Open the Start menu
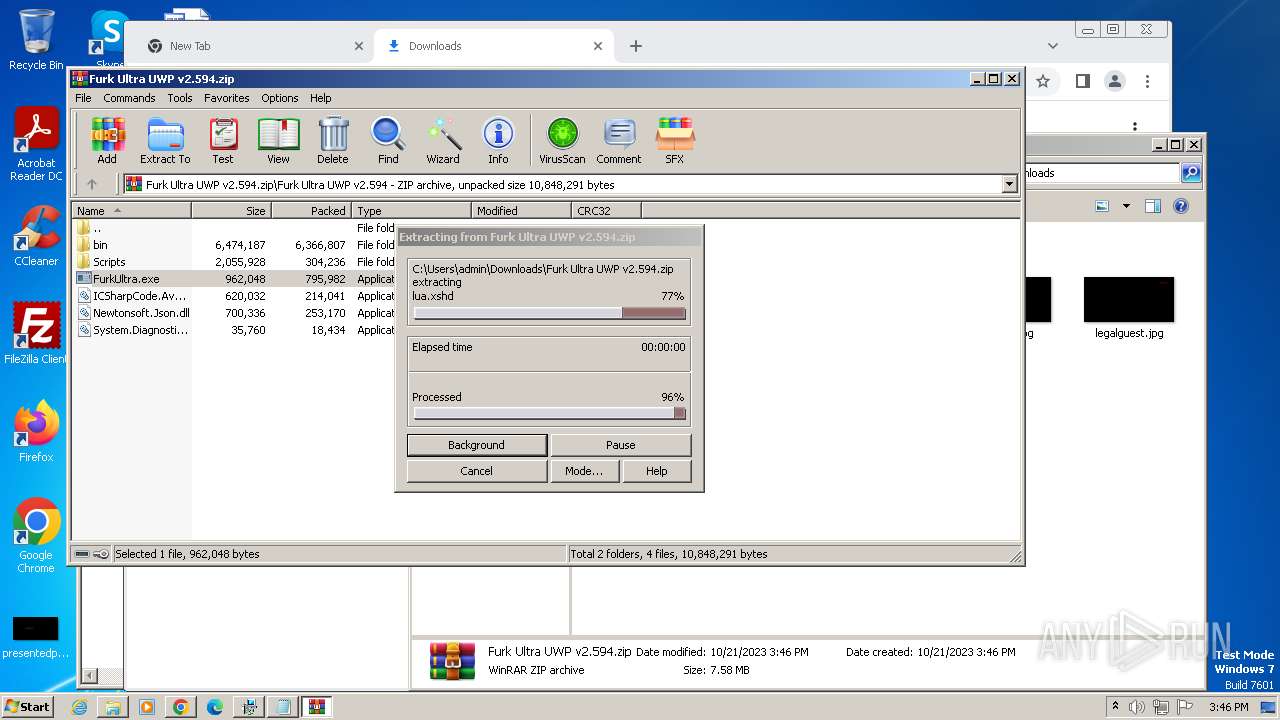 pyautogui.click(x=27, y=707)
